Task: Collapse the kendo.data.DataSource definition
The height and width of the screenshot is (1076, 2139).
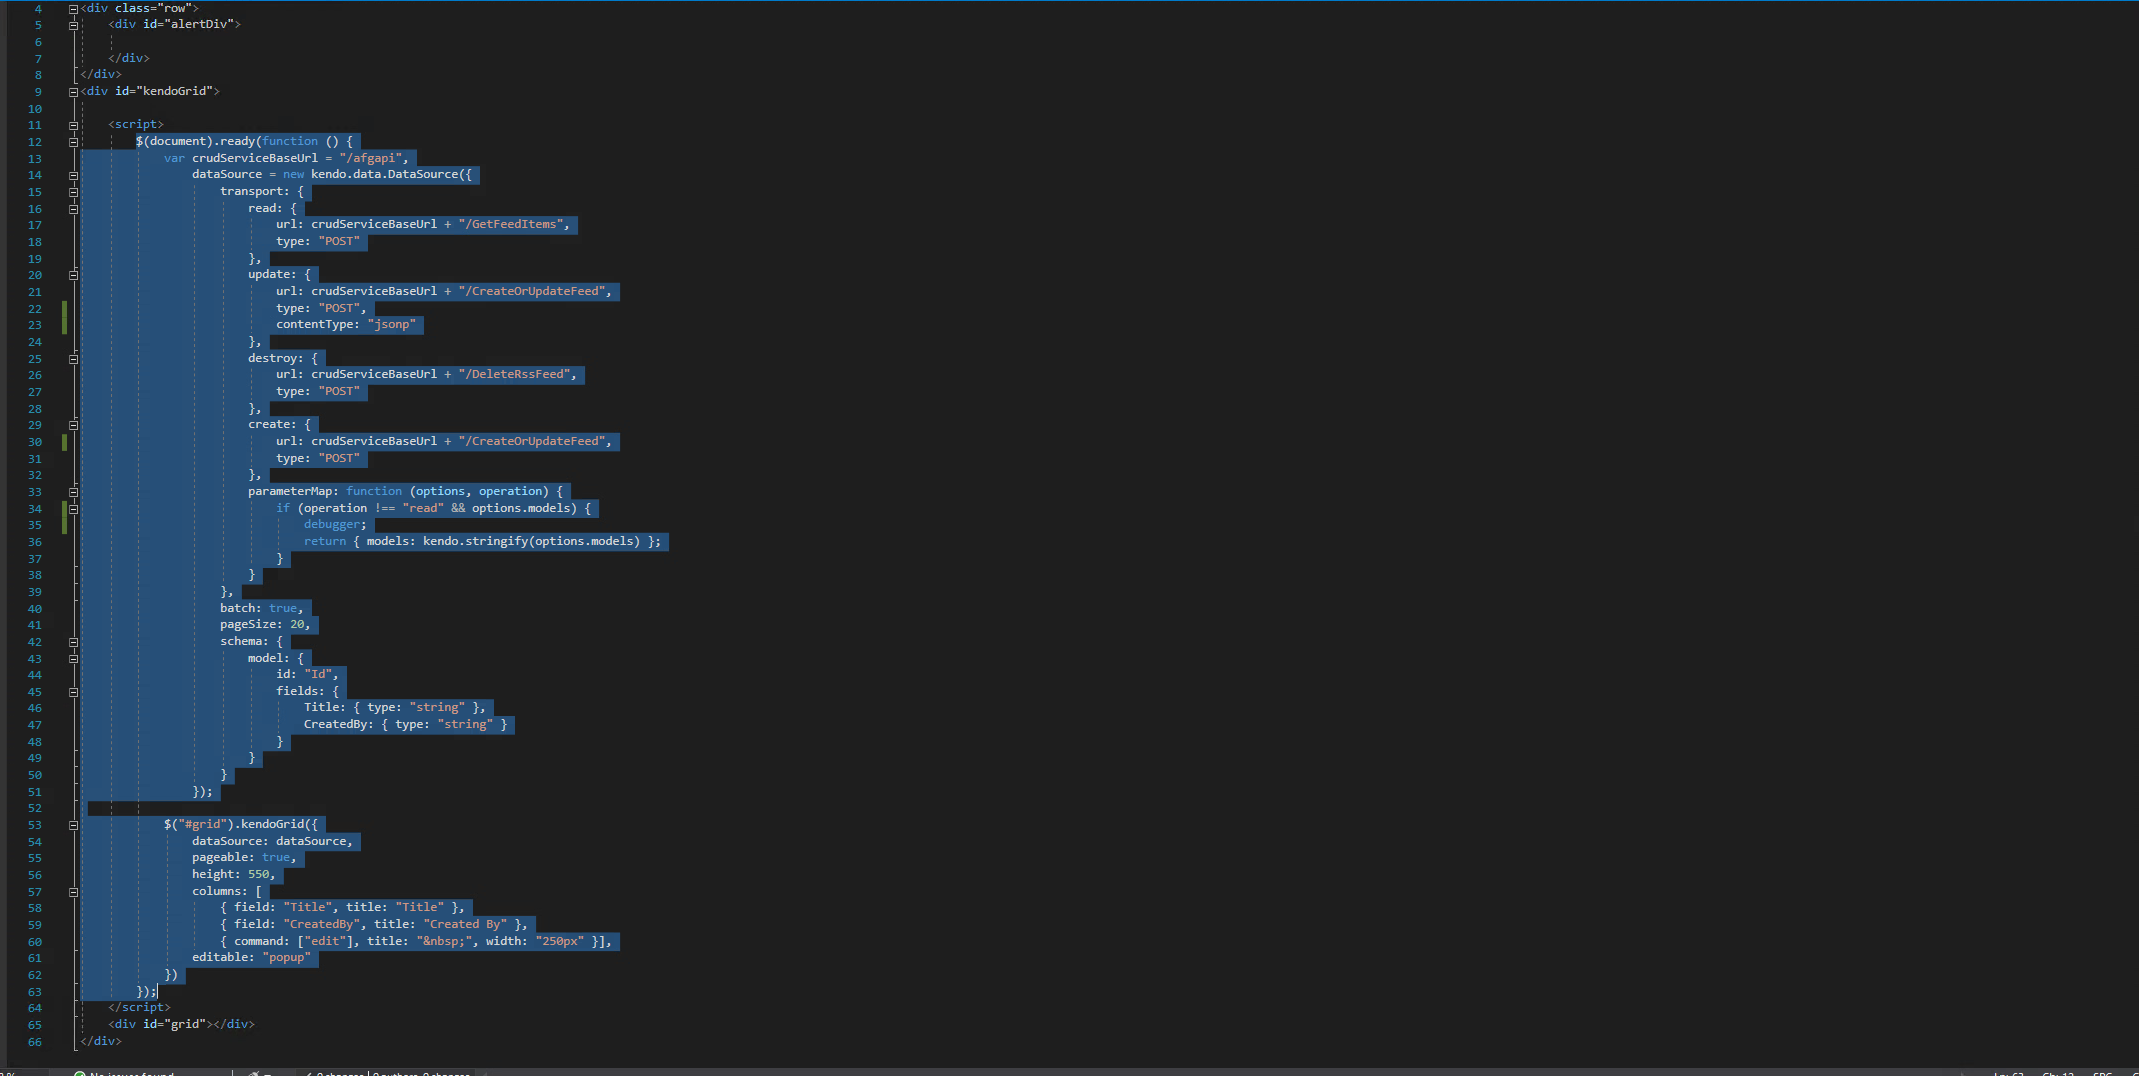Action: (73, 176)
